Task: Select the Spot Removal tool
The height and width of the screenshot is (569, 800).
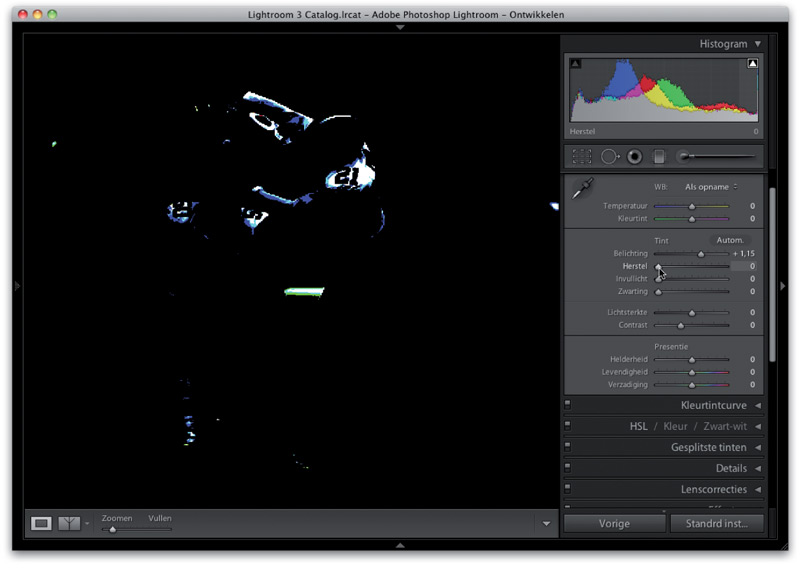Action: tap(610, 157)
